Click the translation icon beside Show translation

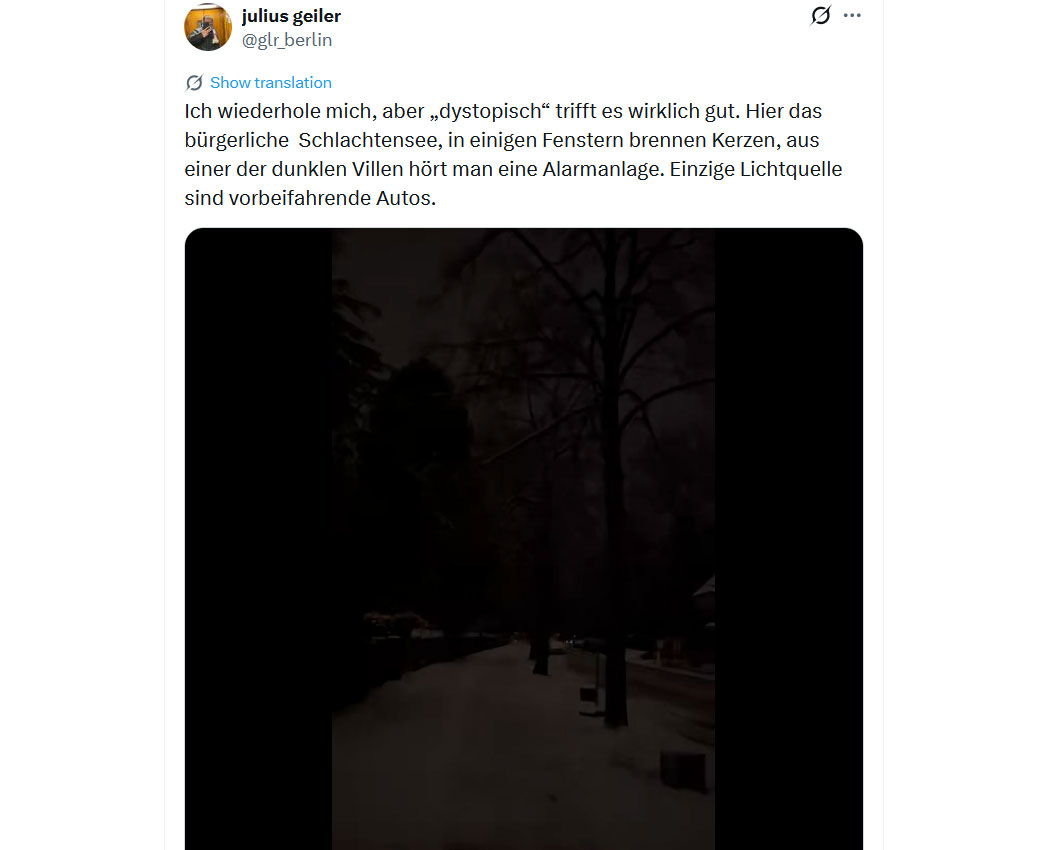pyautogui.click(x=194, y=82)
